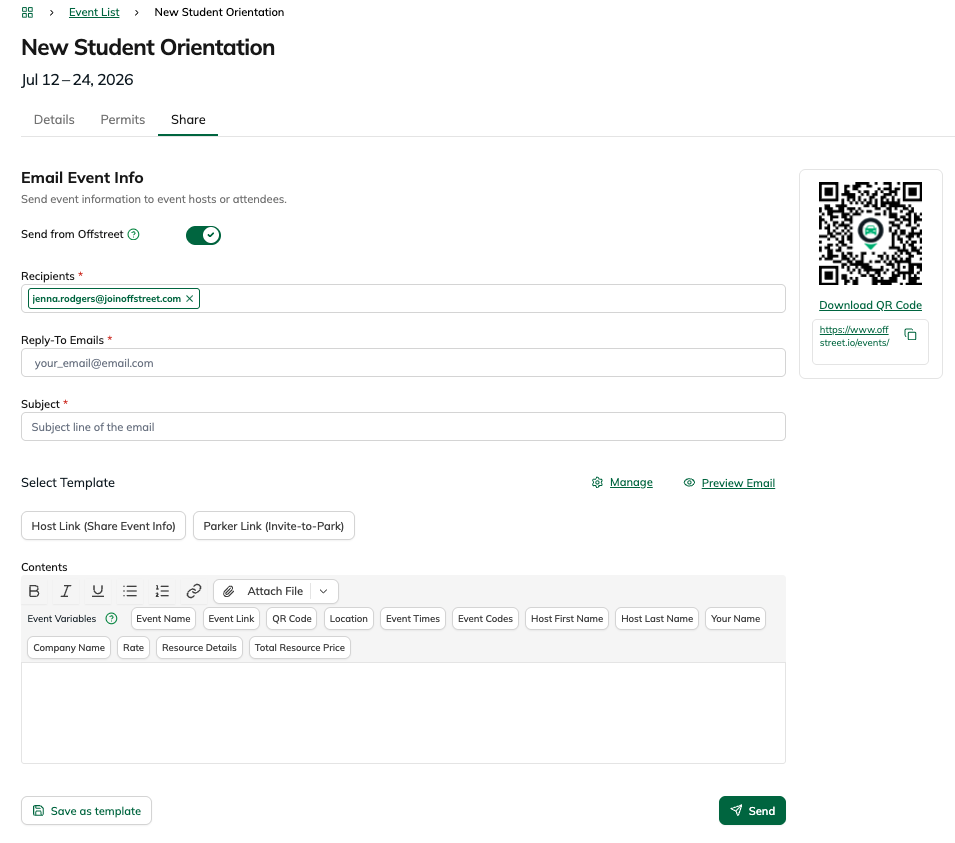Insert a bulleted list
Screen dimensions: 955x843
point(130,591)
